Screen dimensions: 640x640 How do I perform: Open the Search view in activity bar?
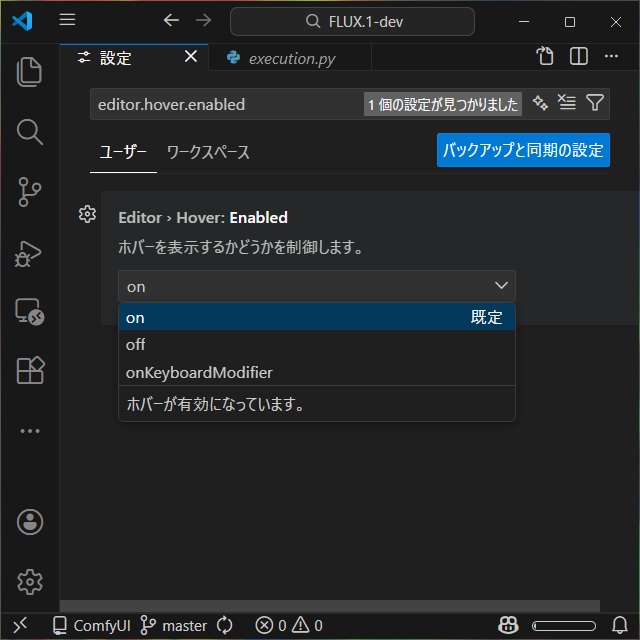tap(30, 132)
